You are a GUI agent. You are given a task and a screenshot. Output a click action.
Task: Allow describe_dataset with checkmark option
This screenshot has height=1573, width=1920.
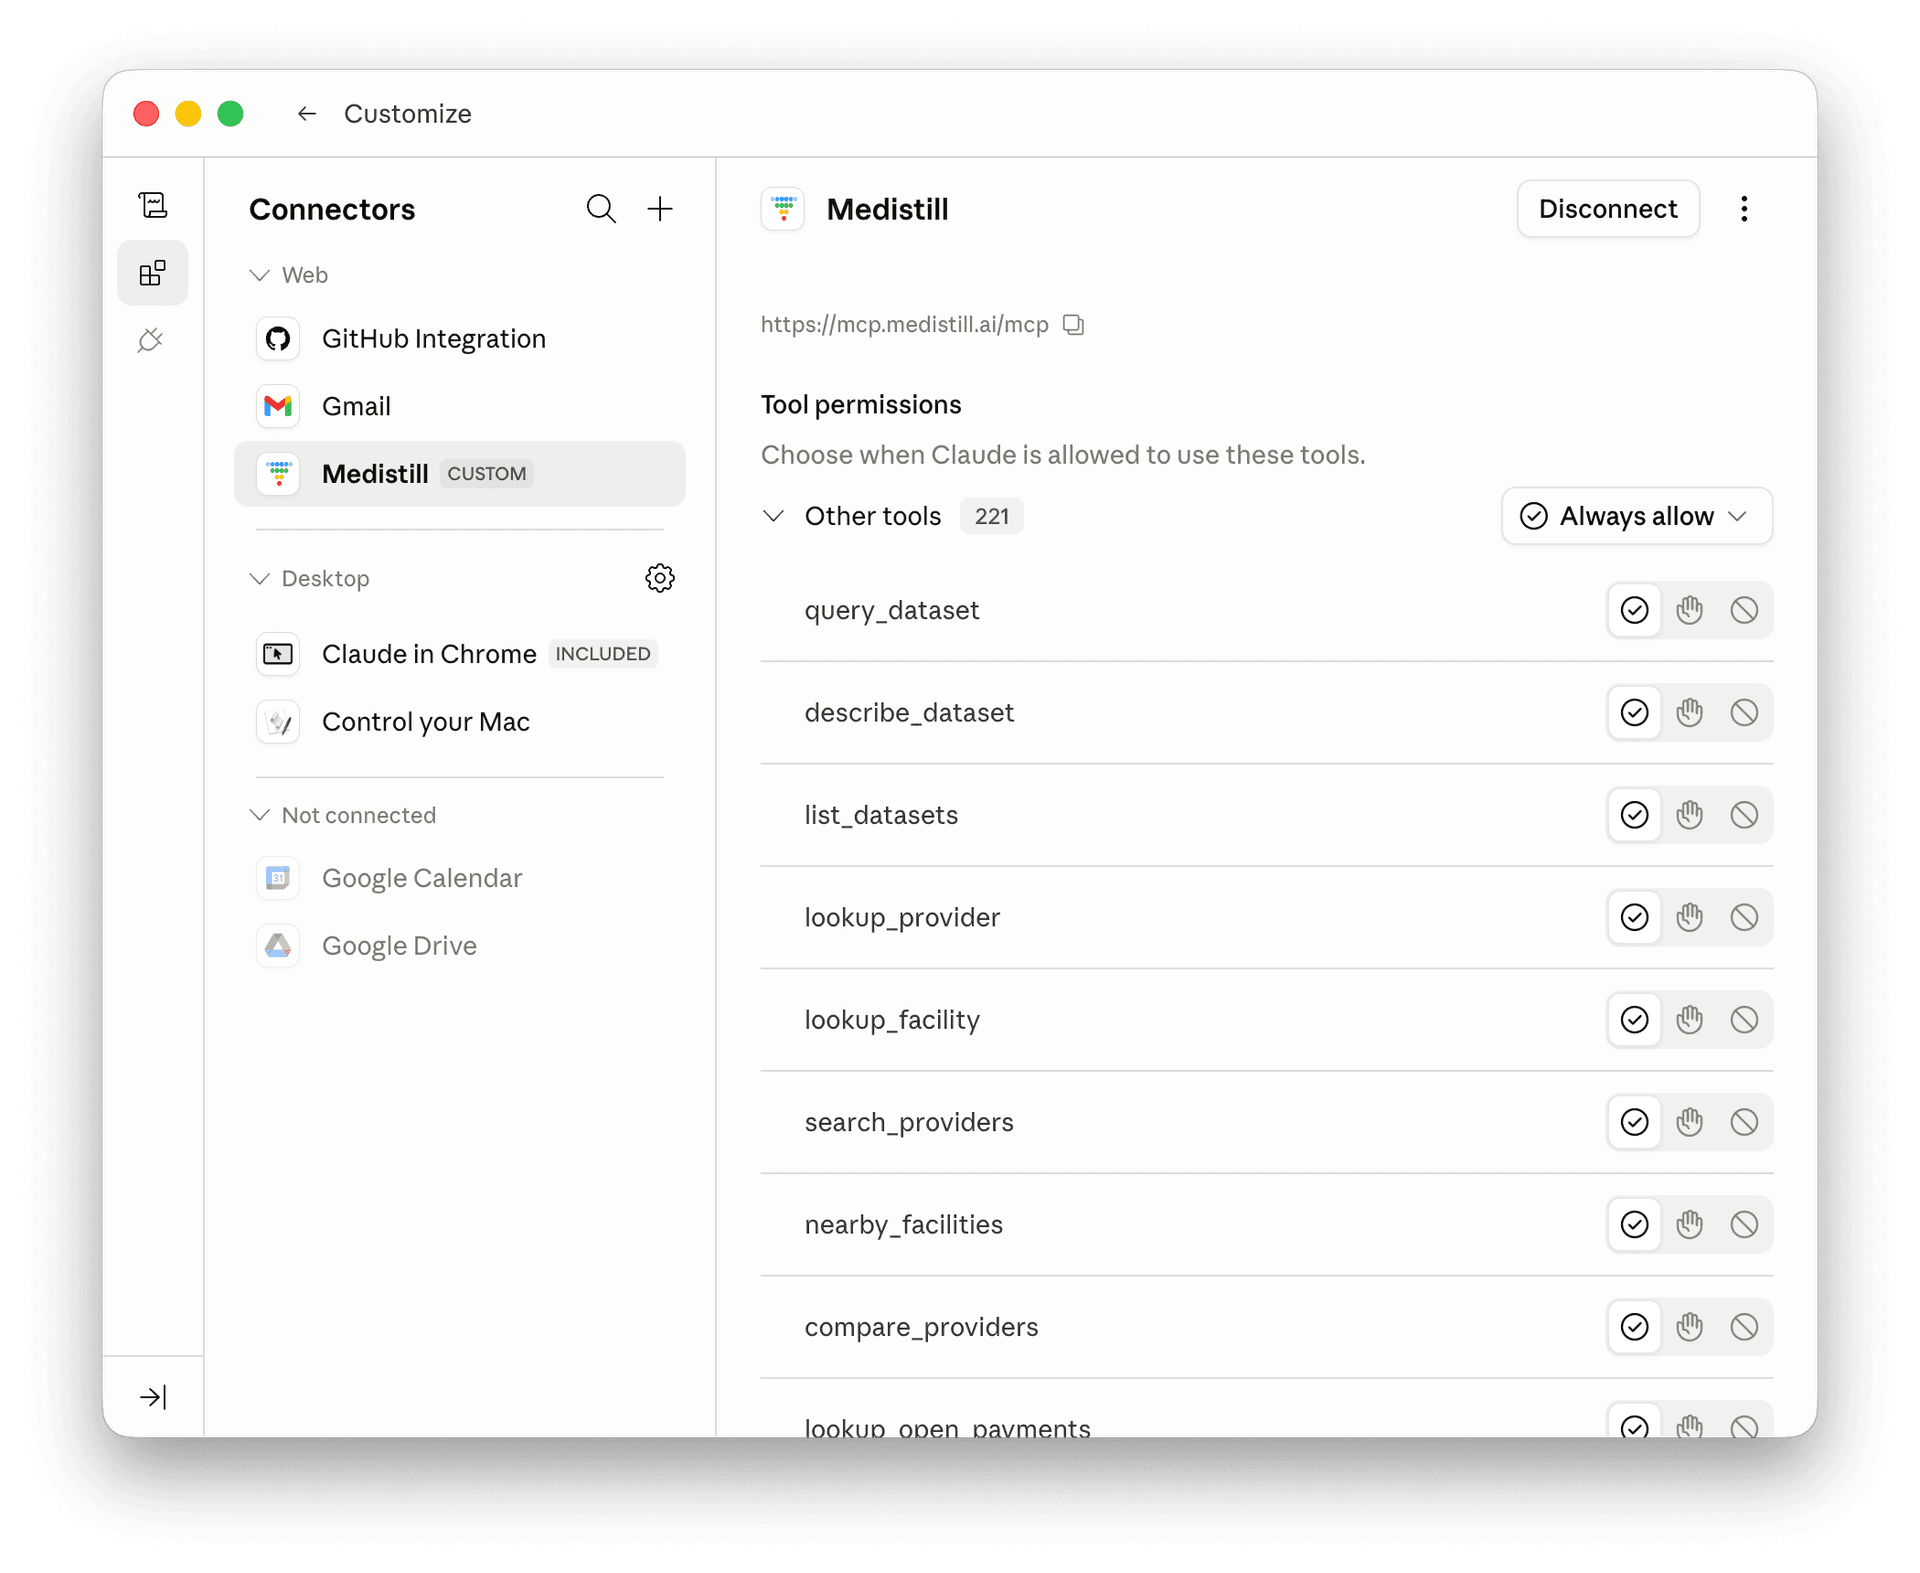[x=1635, y=712]
